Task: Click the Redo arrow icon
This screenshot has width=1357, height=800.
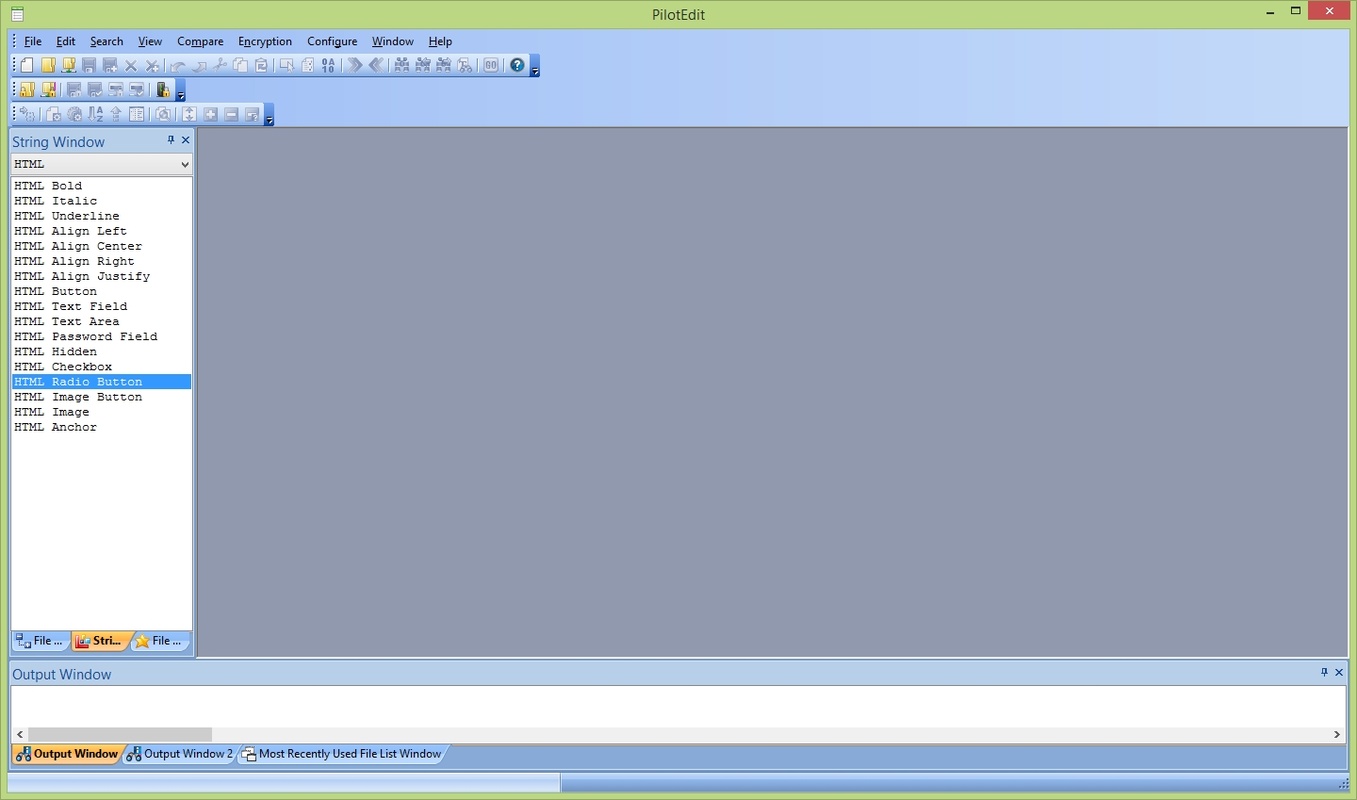Action: [x=199, y=65]
